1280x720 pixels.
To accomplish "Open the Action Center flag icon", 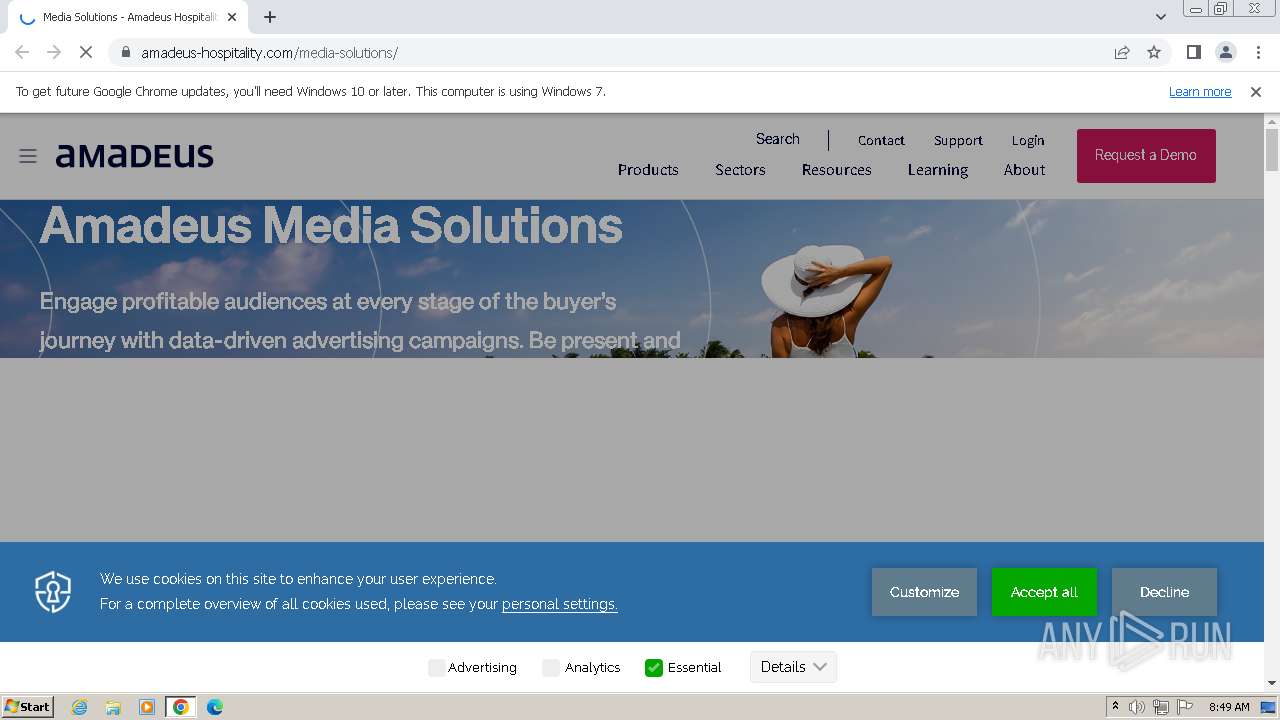I will click(x=1185, y=707).
